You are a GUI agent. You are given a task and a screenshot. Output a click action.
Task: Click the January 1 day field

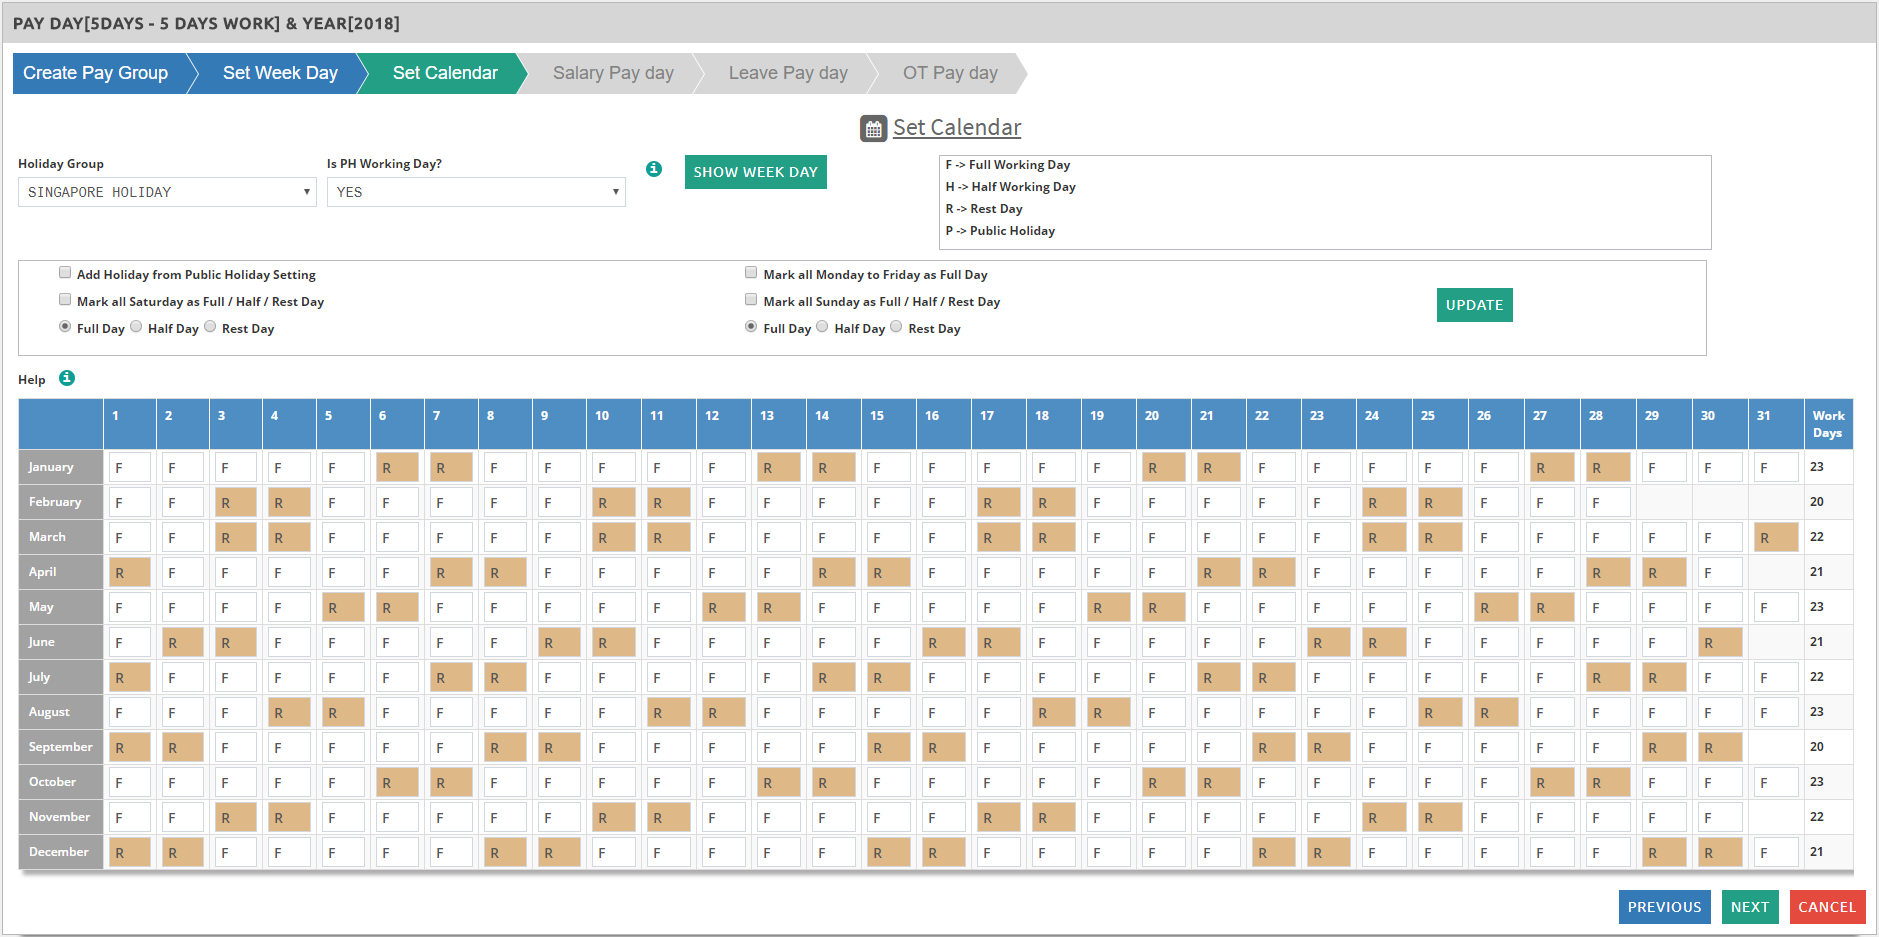(x=129, y=467)
